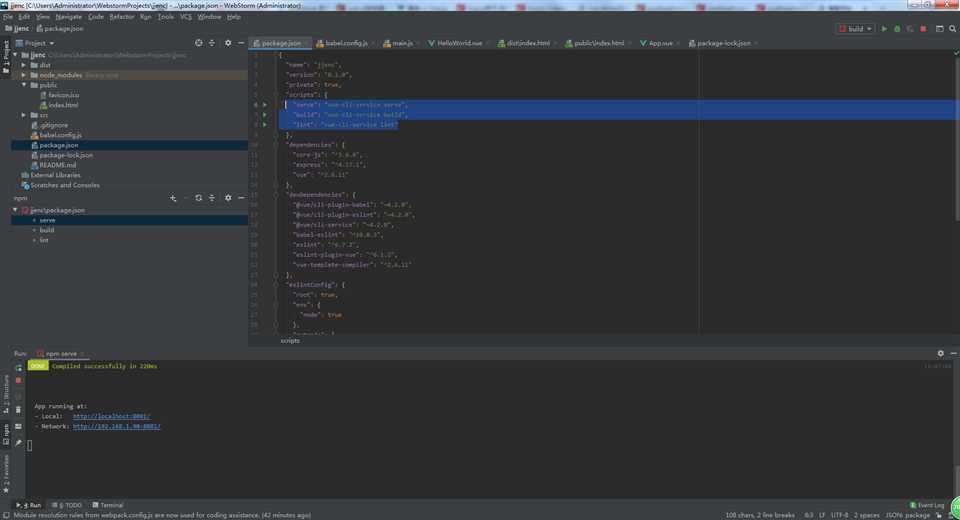Collapse all in the npm panel
Screen dimensions: 960x520
[x=212, y=198]
